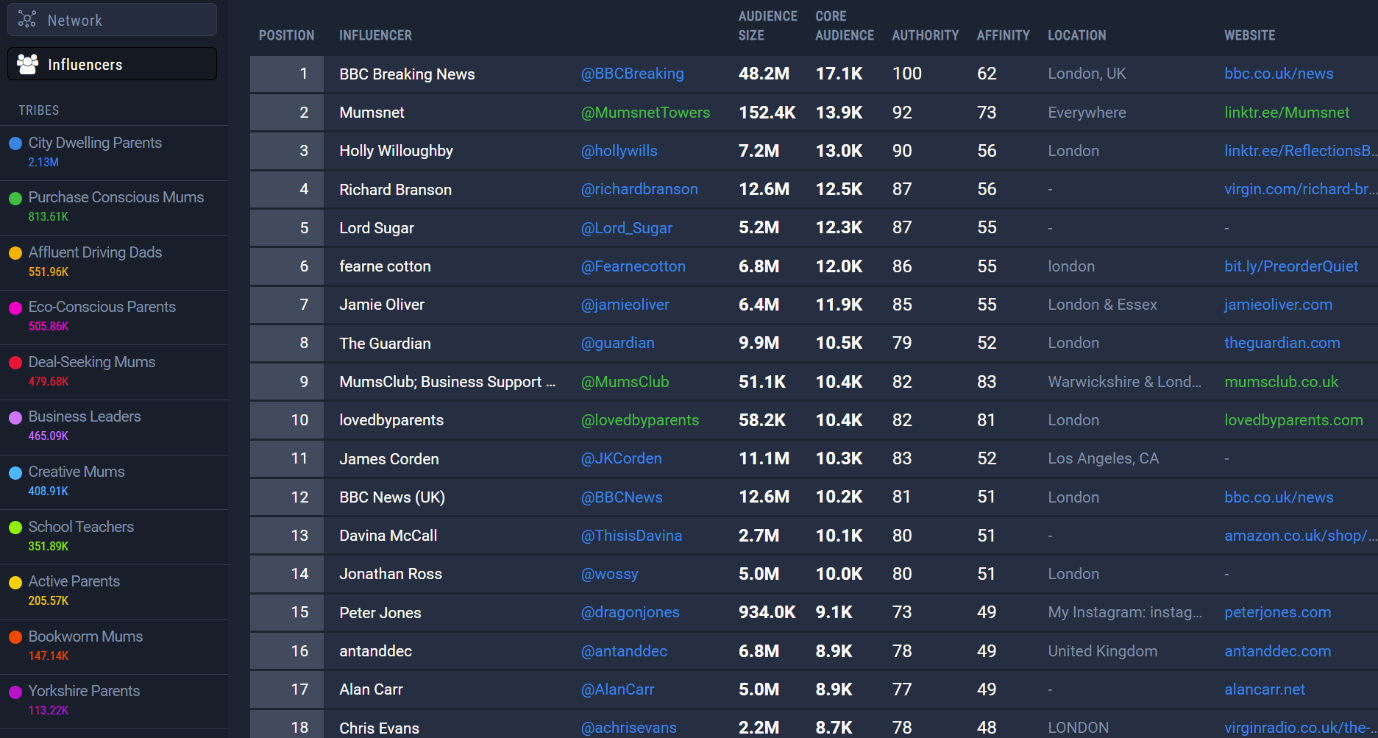
Task: Open the Influencers tab
Action: coord(112,64)
